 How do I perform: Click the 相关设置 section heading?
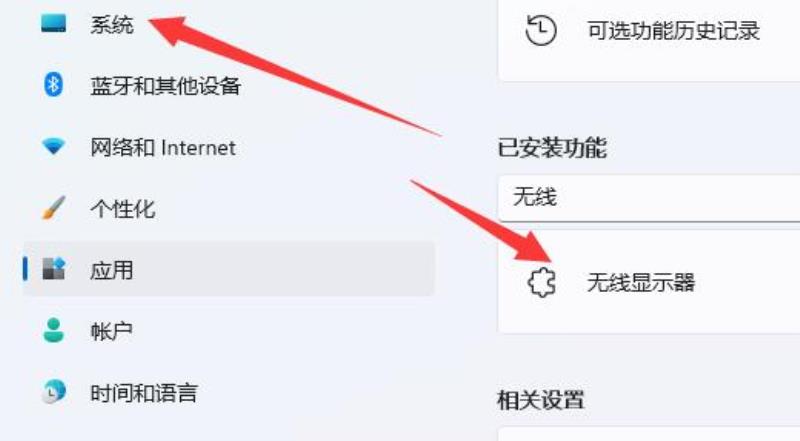pyautogui.click(x=540, y=400)
